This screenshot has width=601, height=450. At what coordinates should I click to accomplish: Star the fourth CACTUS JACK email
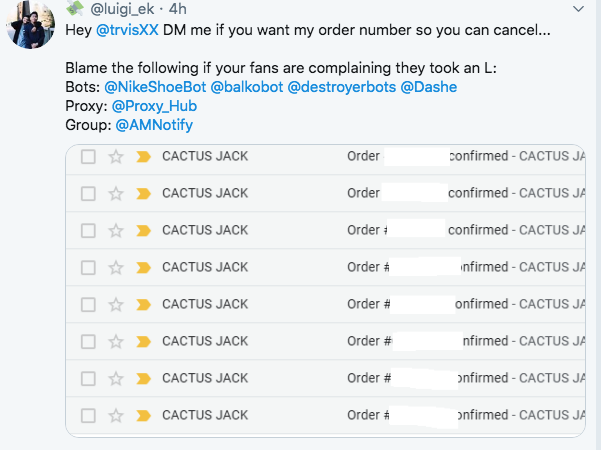pos(116,268)
